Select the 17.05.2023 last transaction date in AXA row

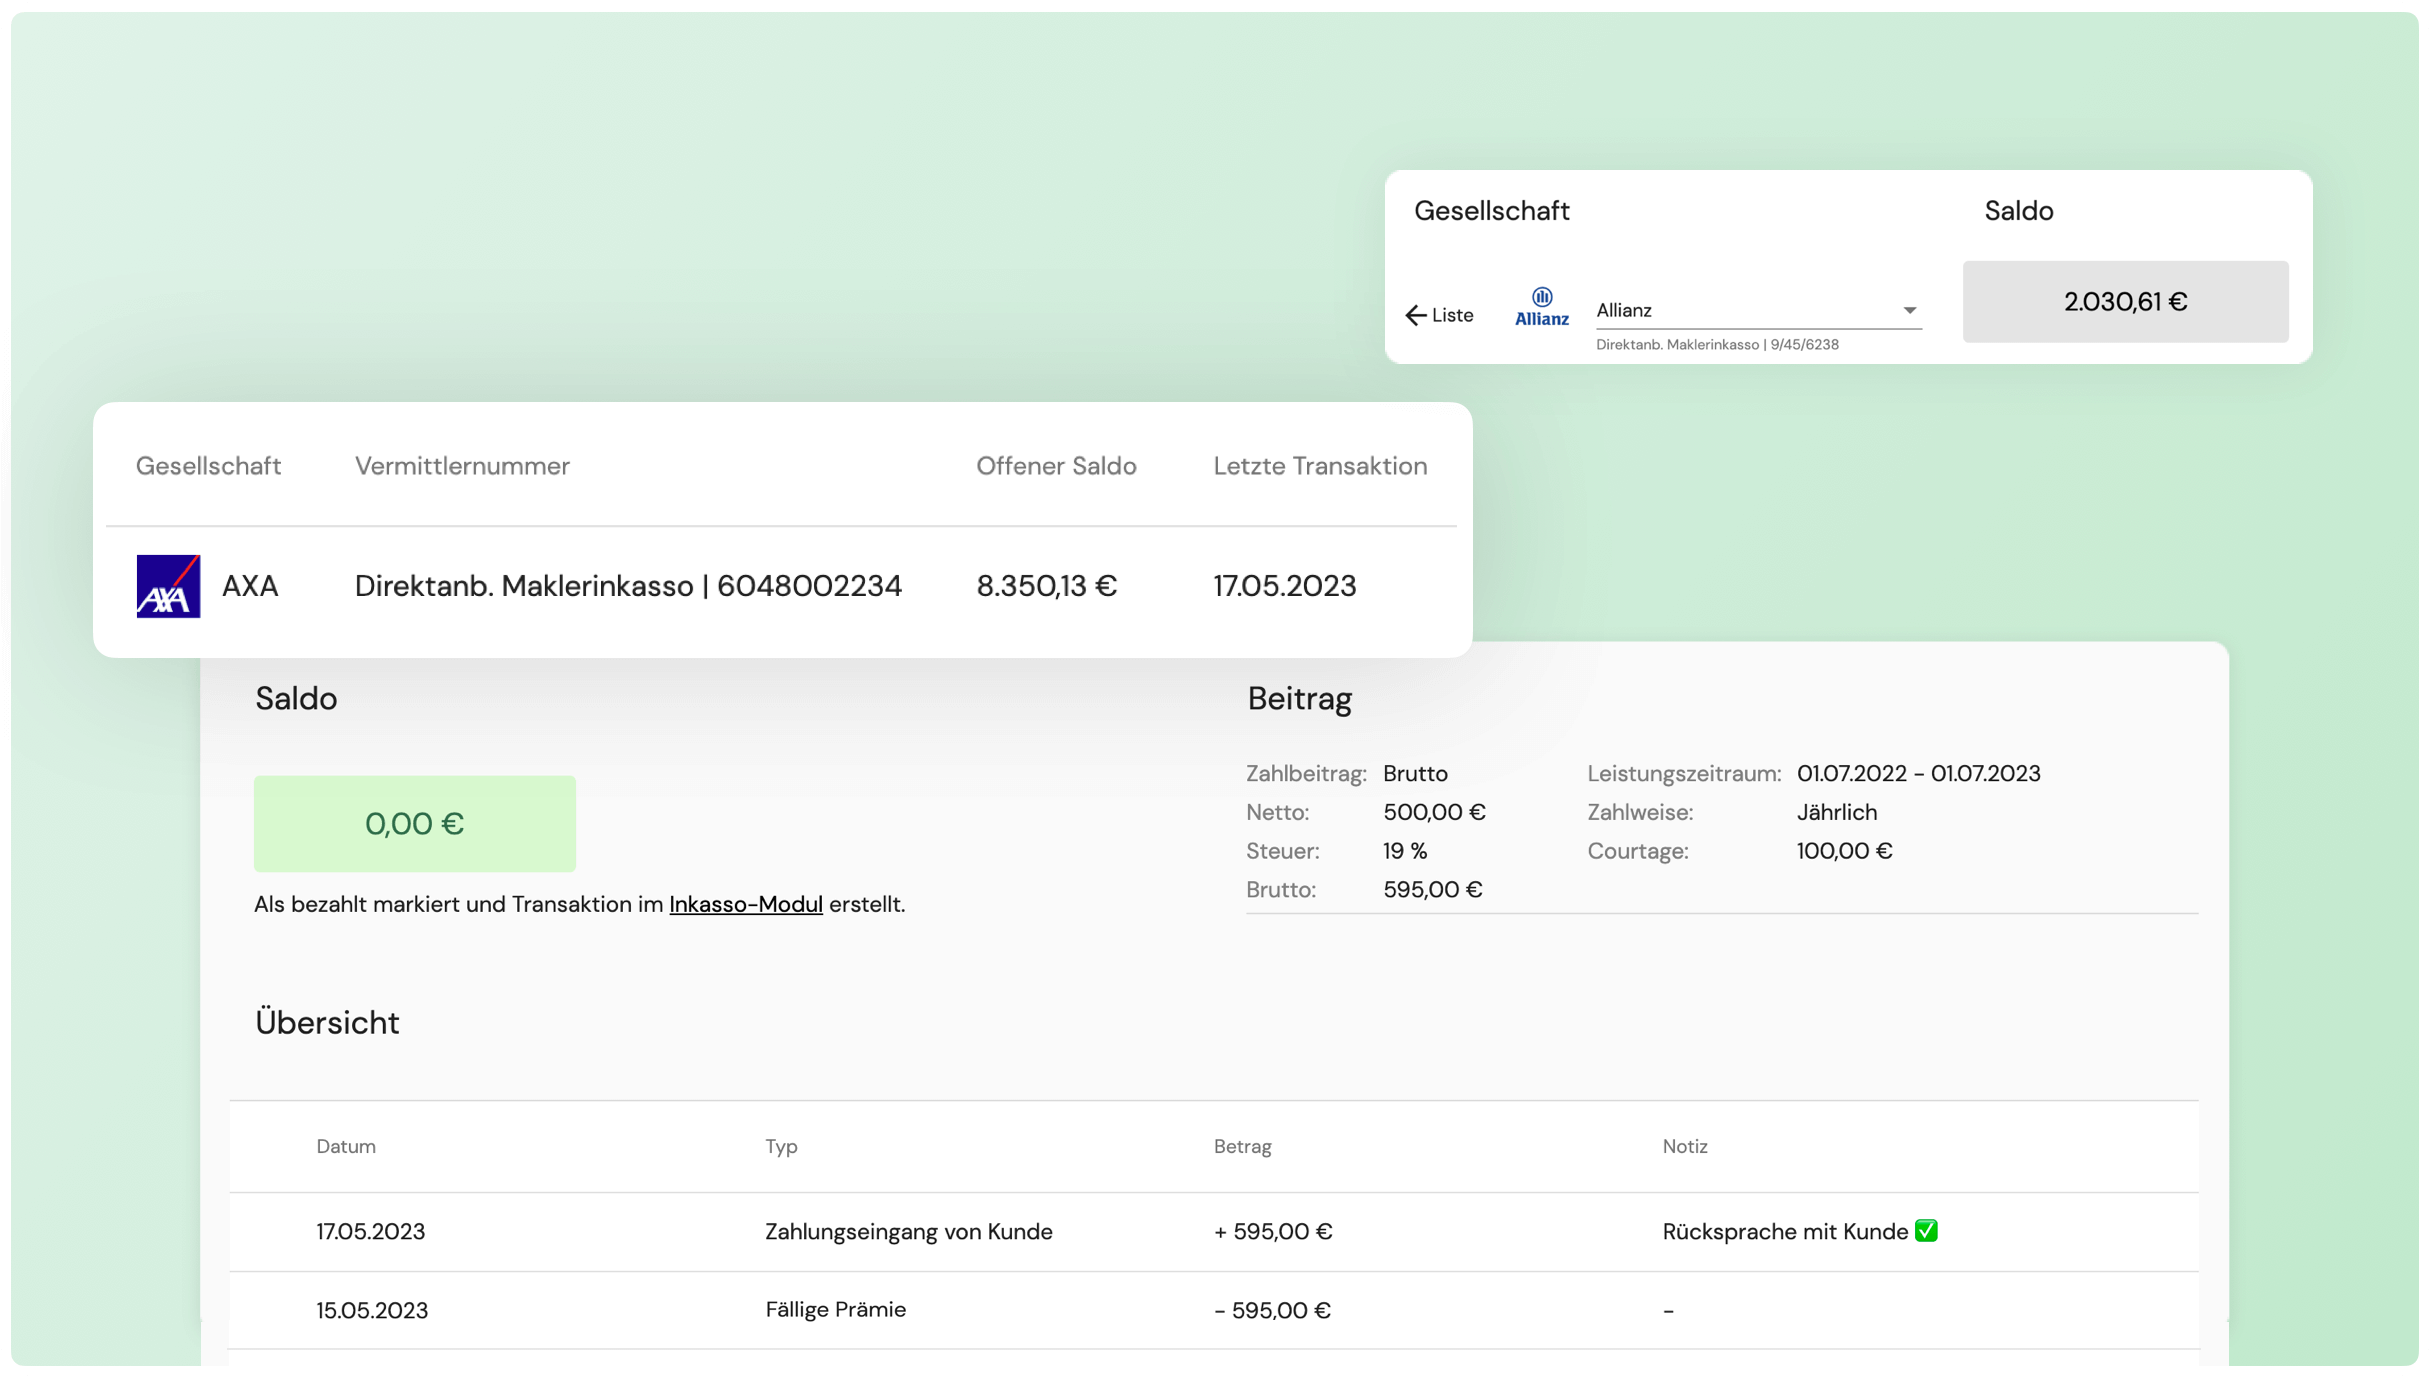tap(1284, 586)
